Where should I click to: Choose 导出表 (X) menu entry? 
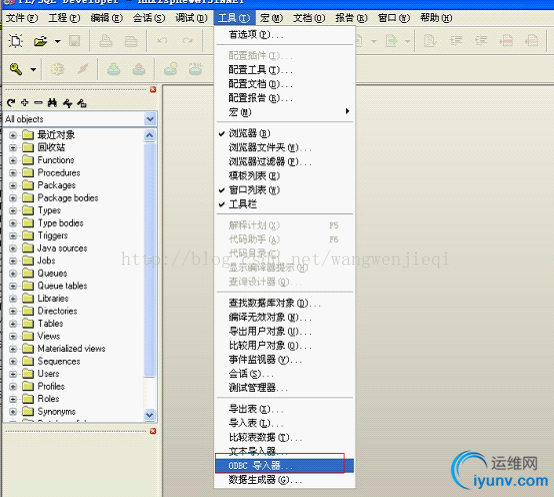tap(285, 409)
